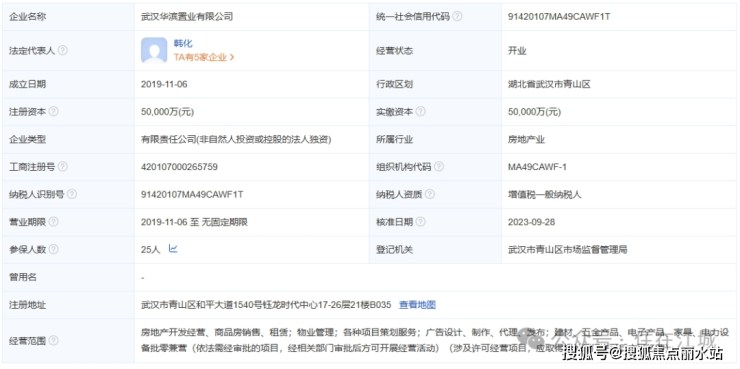Click help icon next to 核准日期
The width and height of the screenshot is (740, 369).
pos(420,222)
